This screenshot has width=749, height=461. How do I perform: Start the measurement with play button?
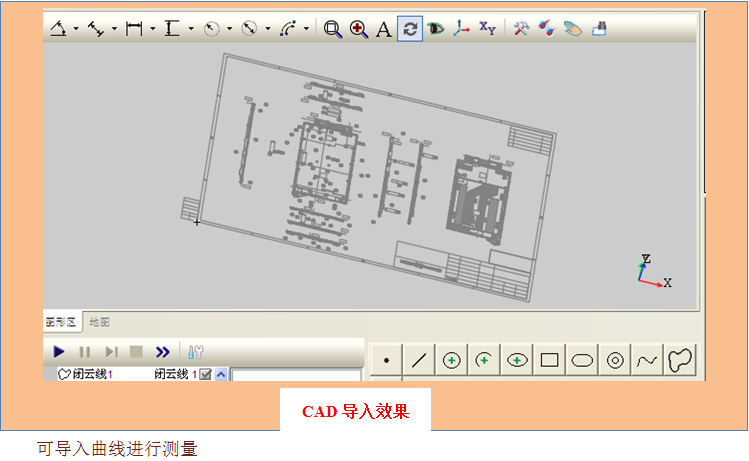(59, 352)
